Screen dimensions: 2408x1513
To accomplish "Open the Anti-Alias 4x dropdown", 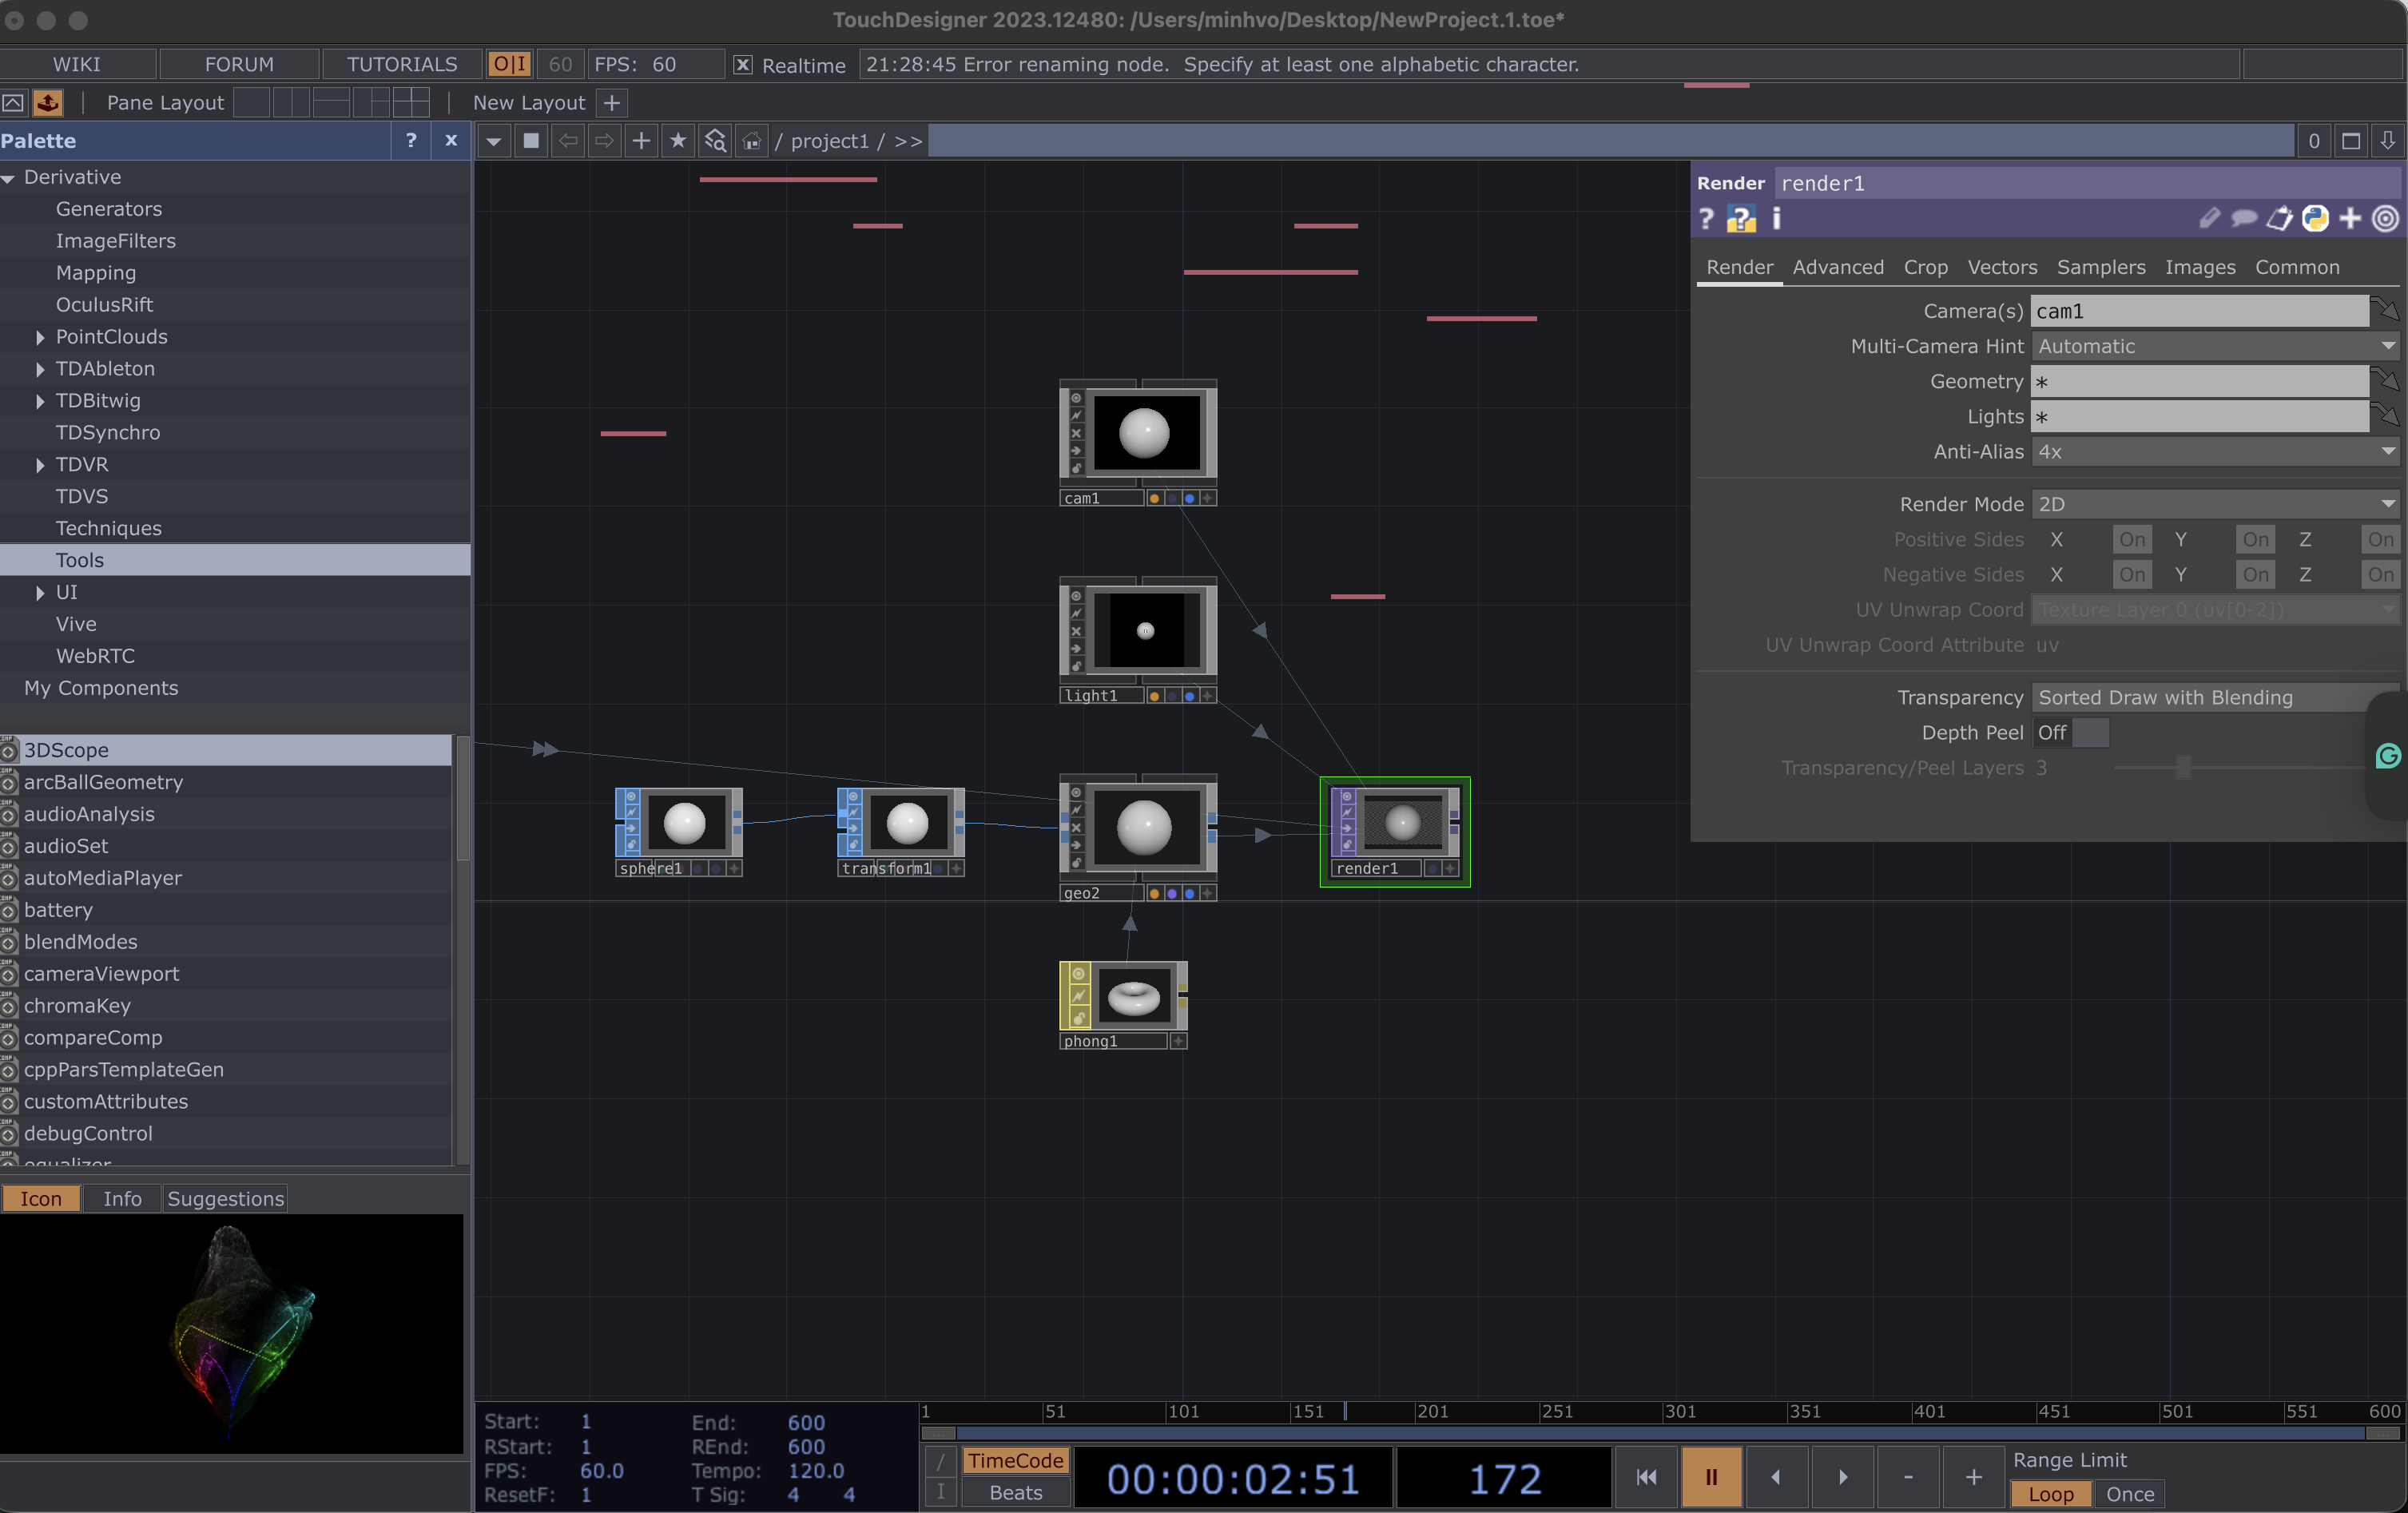I will (2215, 452).
